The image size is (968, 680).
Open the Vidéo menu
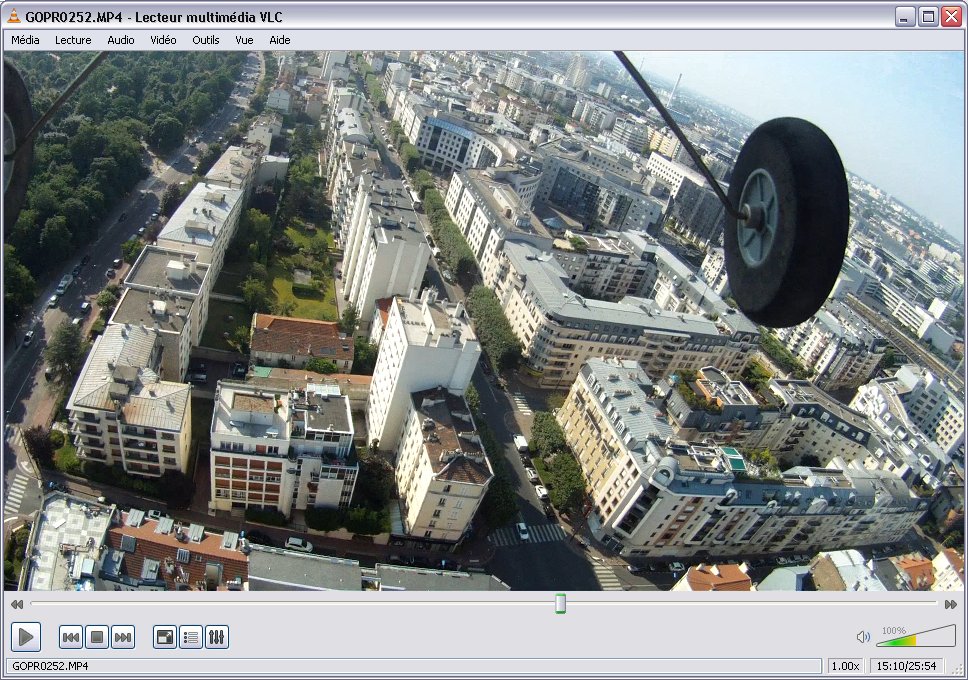click(163, 40)
